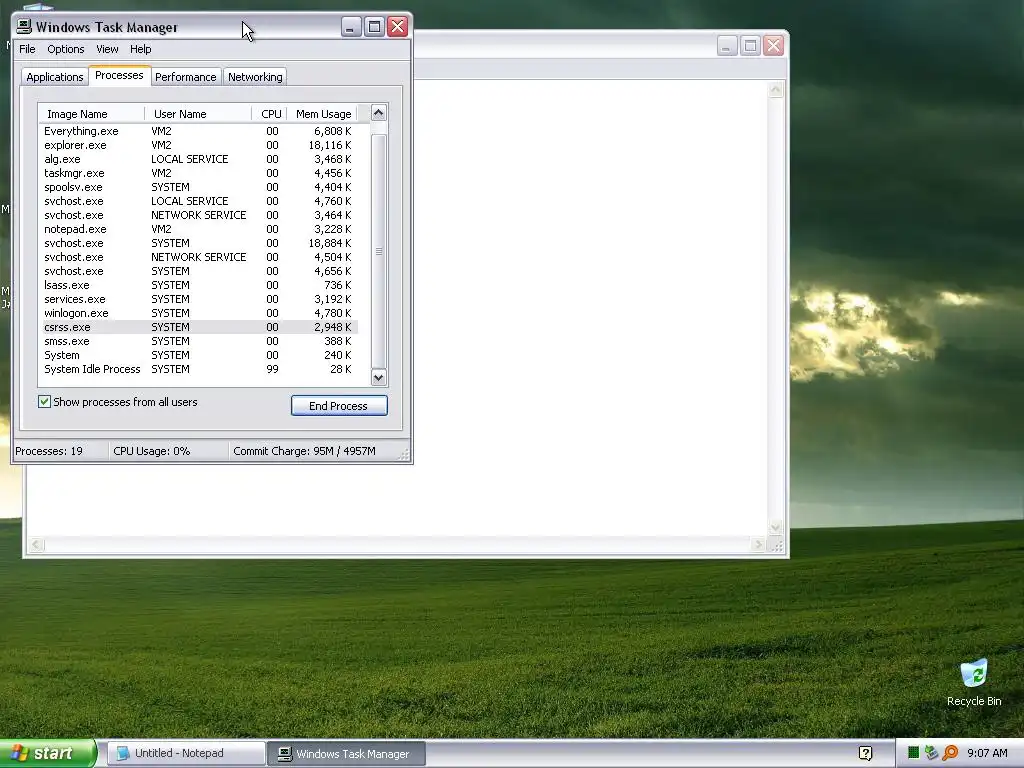This screenshot has width=1024, height=768.
Task: Click the Notepad vertical scrollbar up arrow
Action: click(776, 89)
